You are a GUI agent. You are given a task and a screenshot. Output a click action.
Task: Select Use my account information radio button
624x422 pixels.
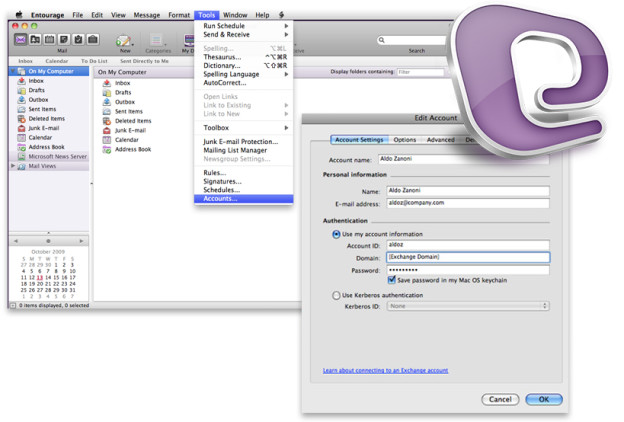click(x=336, y=234)
